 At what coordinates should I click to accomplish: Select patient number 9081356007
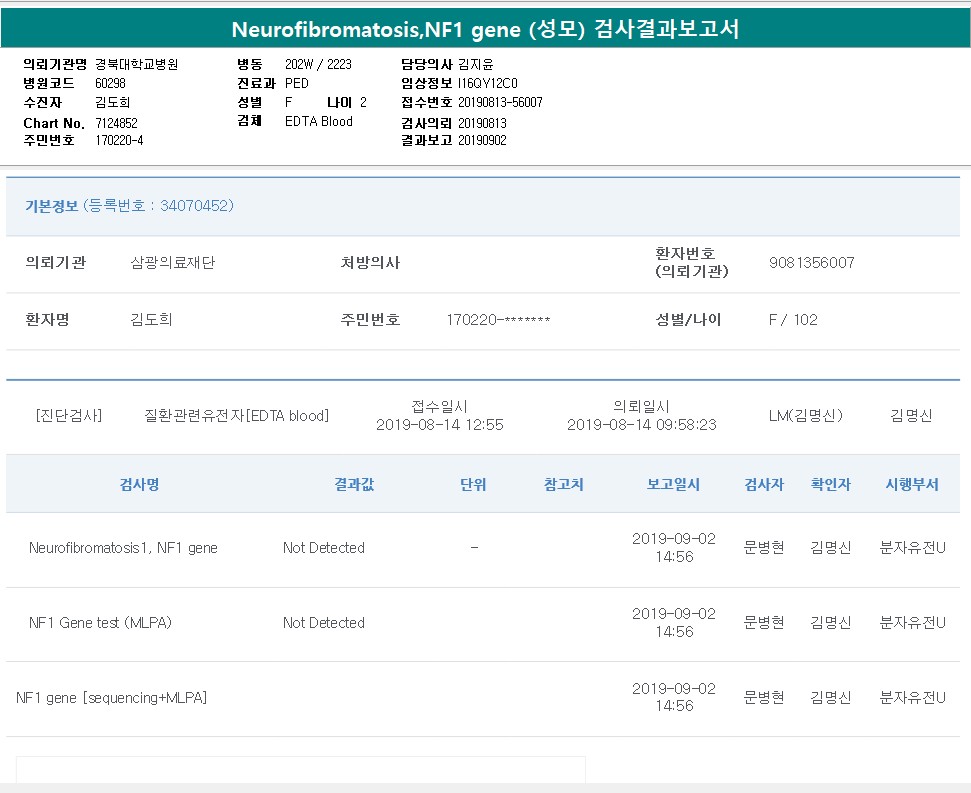coord(812,263)
